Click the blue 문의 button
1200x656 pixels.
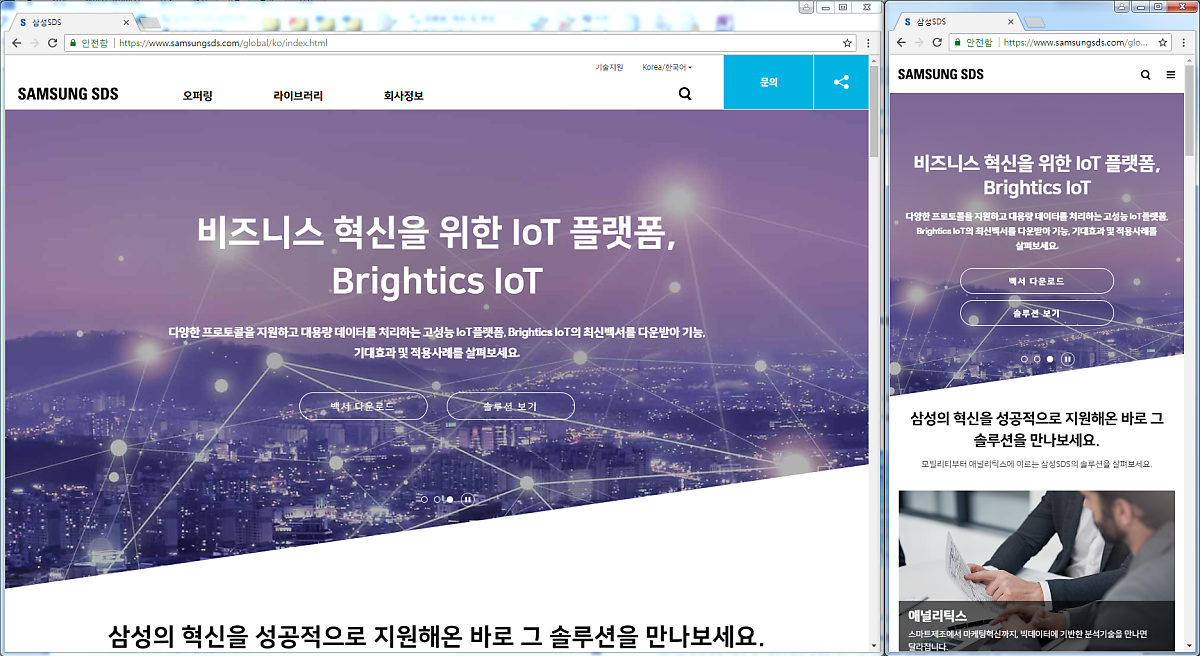[x=769, y=82]
